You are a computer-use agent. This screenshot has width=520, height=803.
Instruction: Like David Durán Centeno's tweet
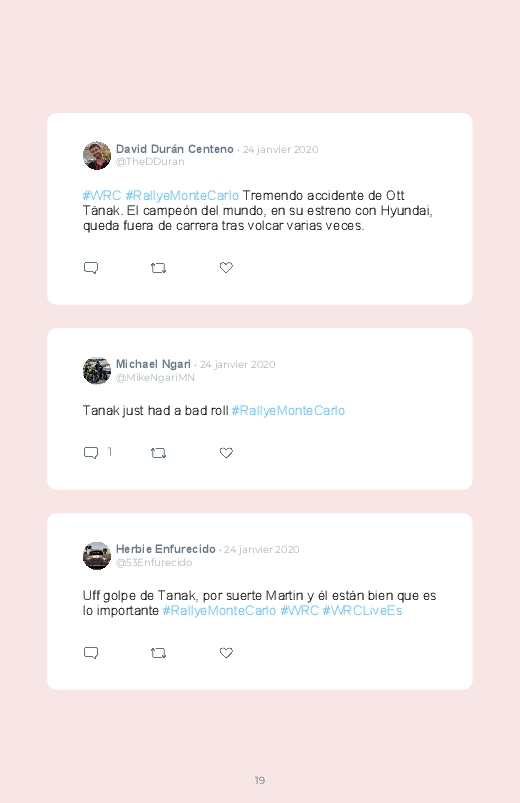coord(226,267)
